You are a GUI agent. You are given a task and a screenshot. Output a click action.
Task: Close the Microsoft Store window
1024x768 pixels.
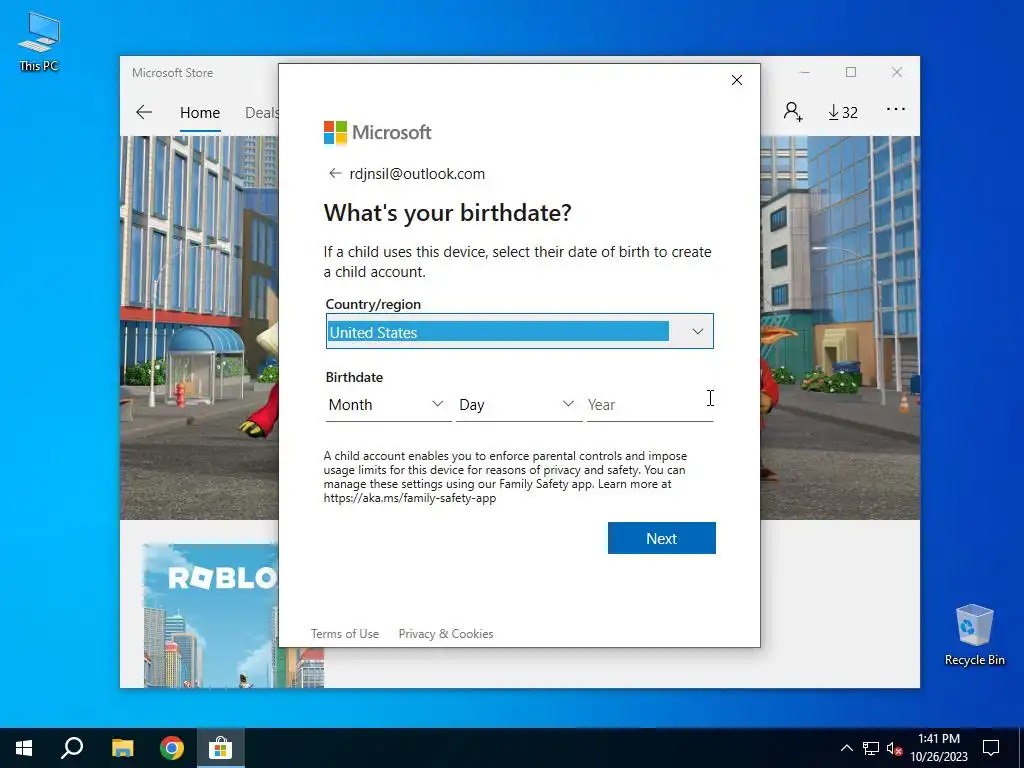[x=897, y=72]
